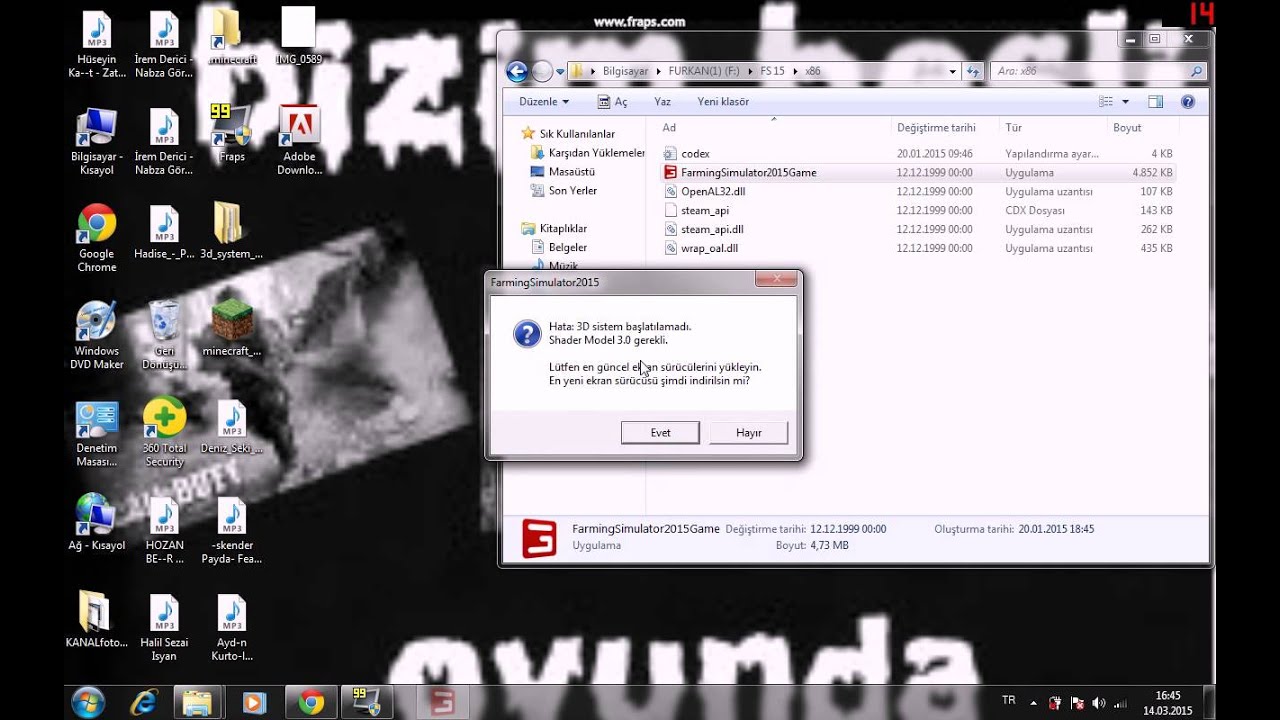Select IMG_0589 desktop file

[299, 36]
